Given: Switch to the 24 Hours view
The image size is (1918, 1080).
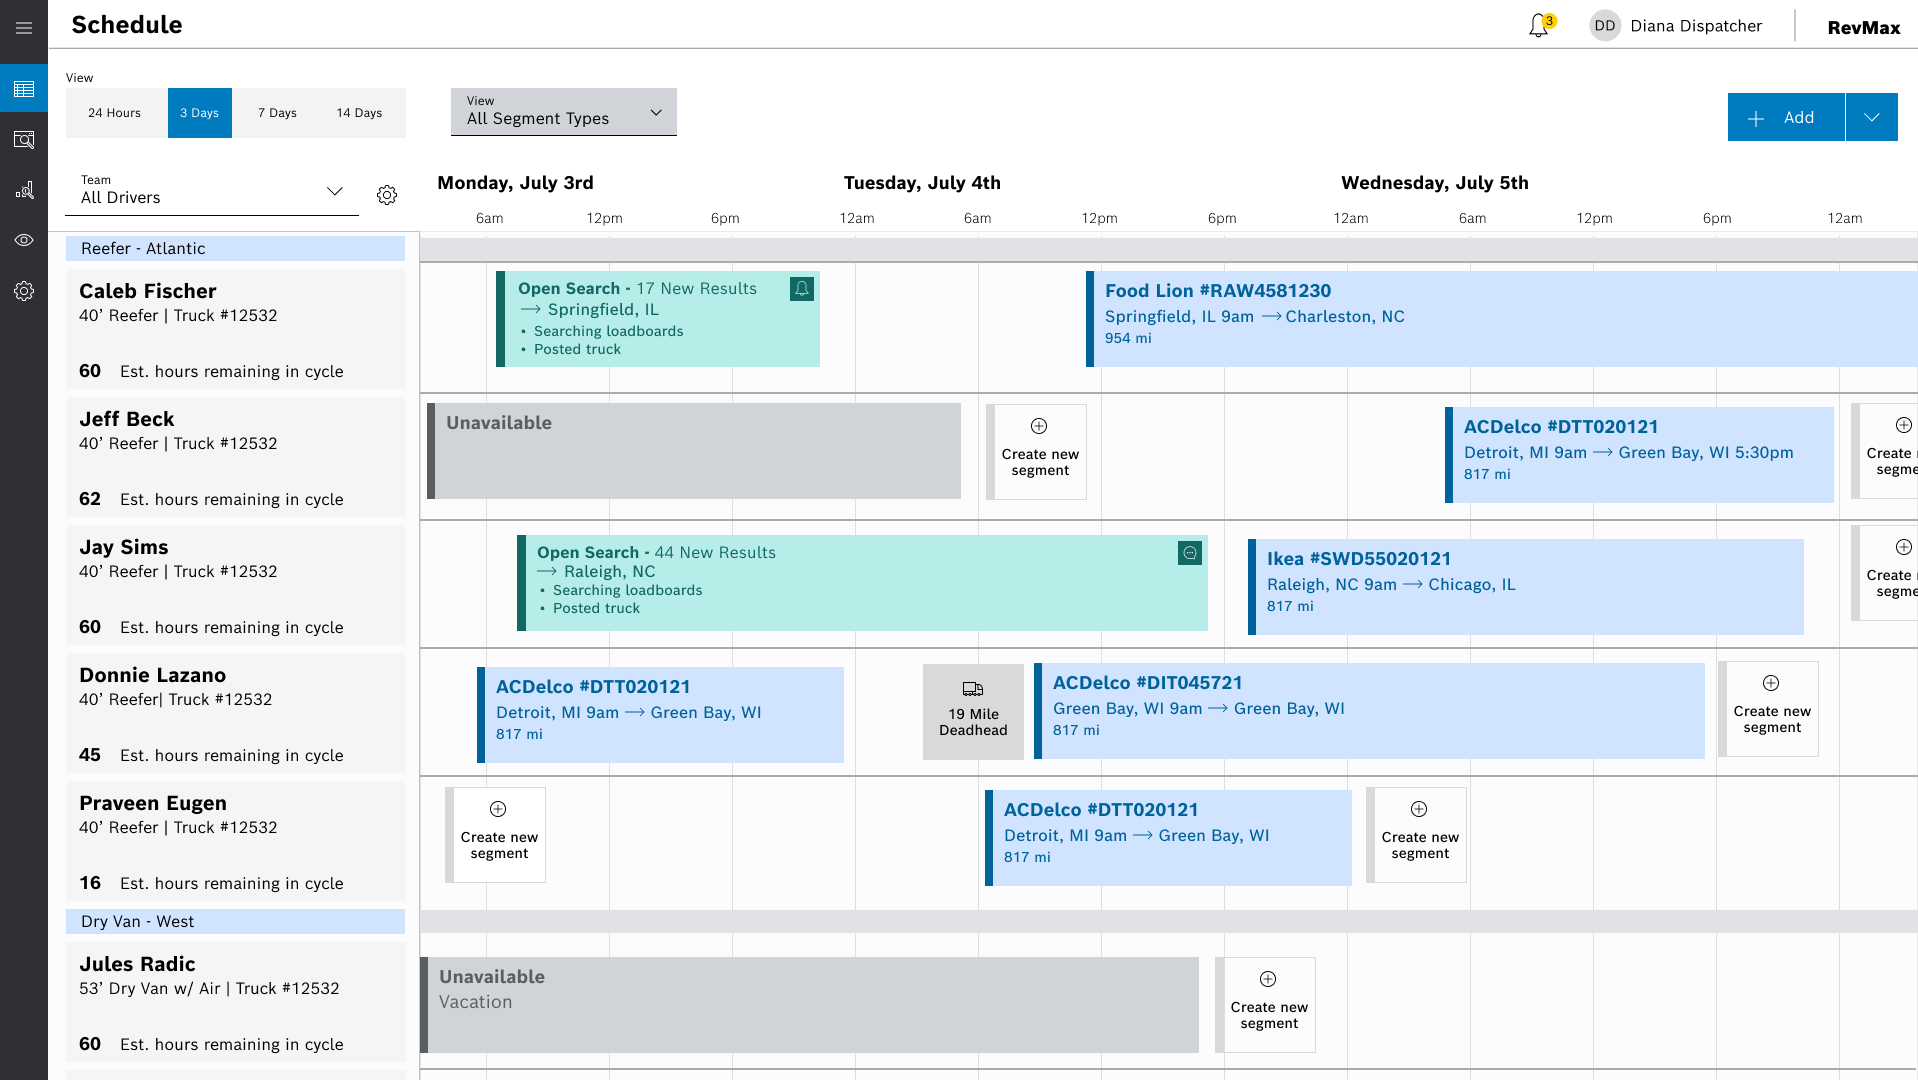Looking at the screenshot, I should [114, 113].
